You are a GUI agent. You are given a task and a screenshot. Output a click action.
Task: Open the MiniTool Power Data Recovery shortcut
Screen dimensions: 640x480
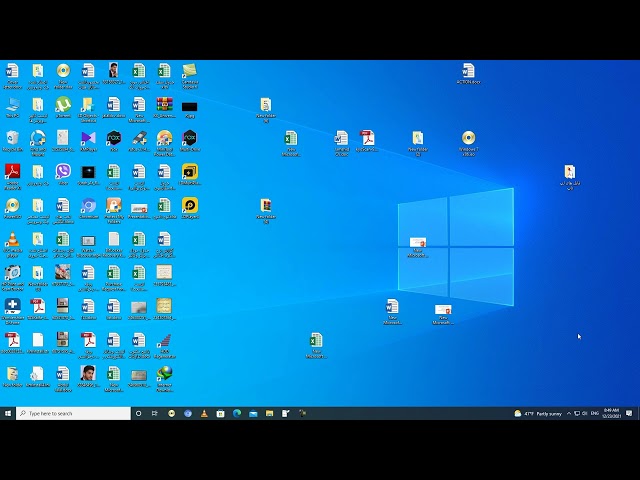pyautogui.click(x=164, y=143)
